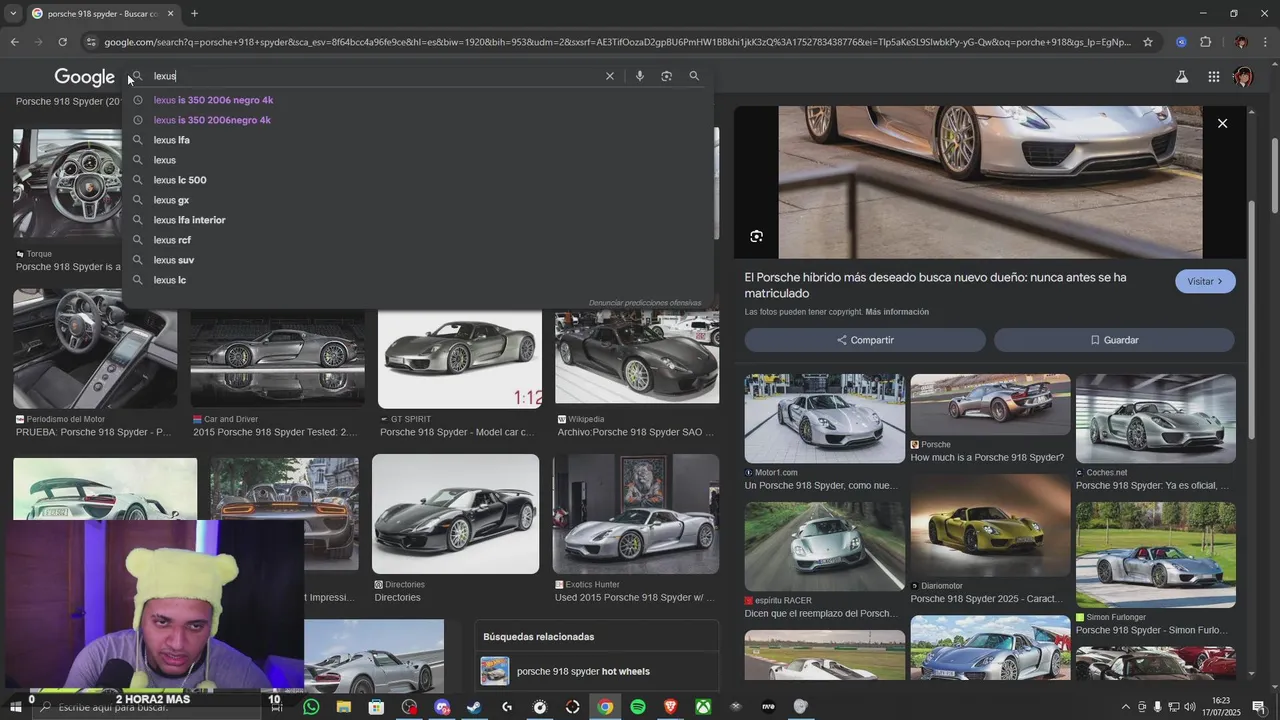The height and width of the screenshot is (720, 1280).
Task: Share the image with Compartir
Action: coord(865,340)
